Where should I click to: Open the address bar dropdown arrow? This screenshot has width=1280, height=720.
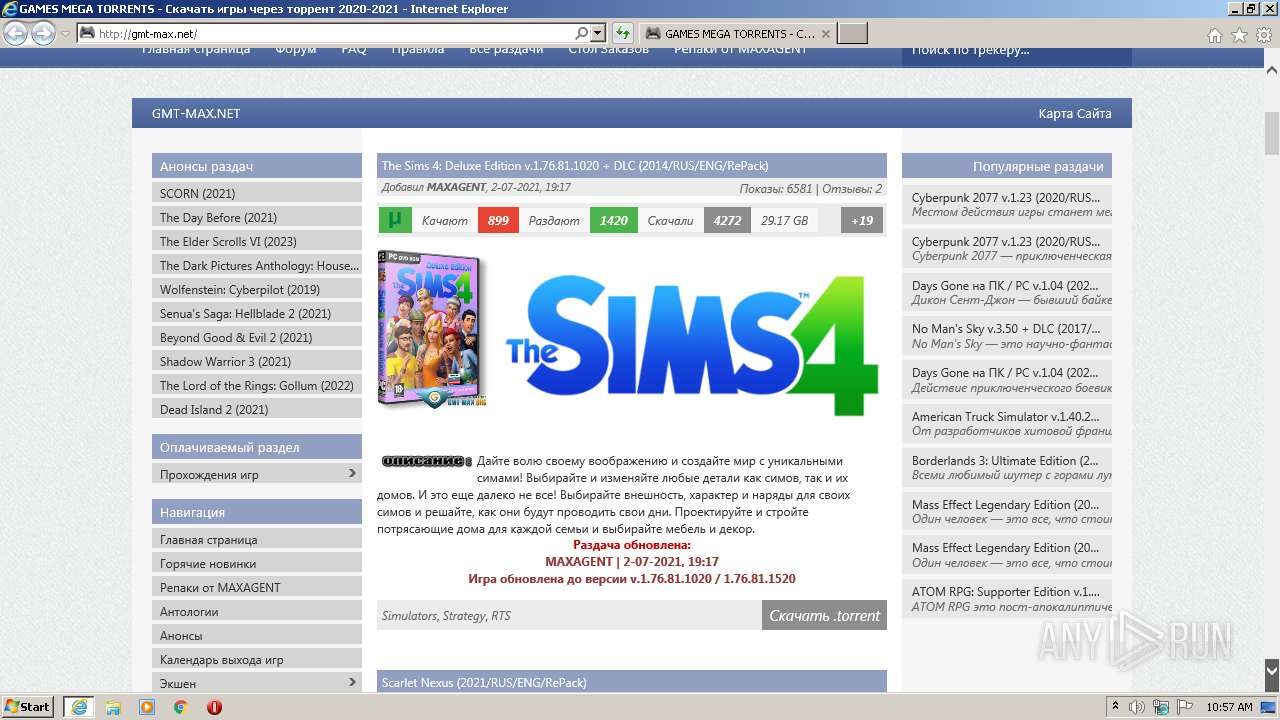(x=598, y=33)
